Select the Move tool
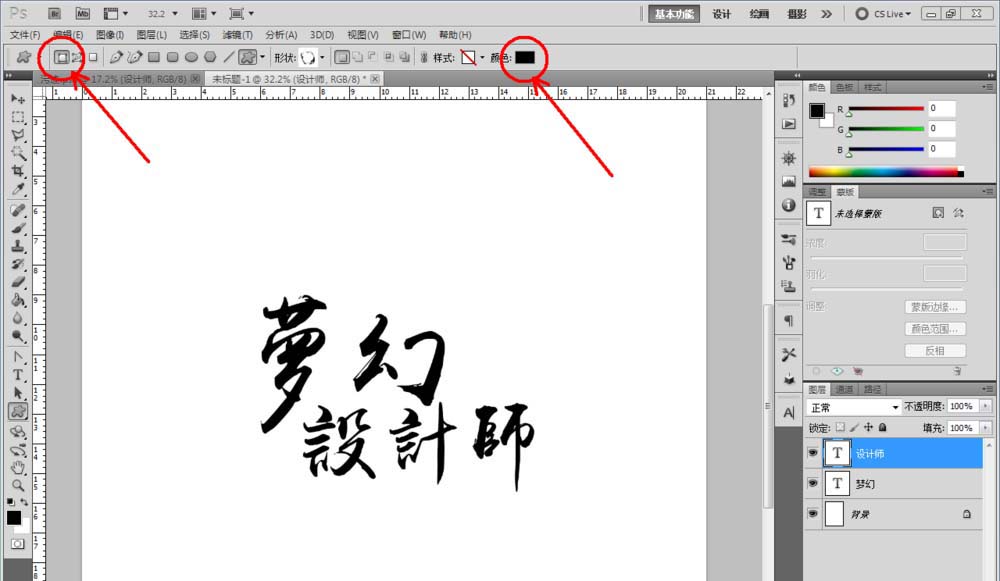Viewport: 1000px width, 581px height. click(16, 96)
